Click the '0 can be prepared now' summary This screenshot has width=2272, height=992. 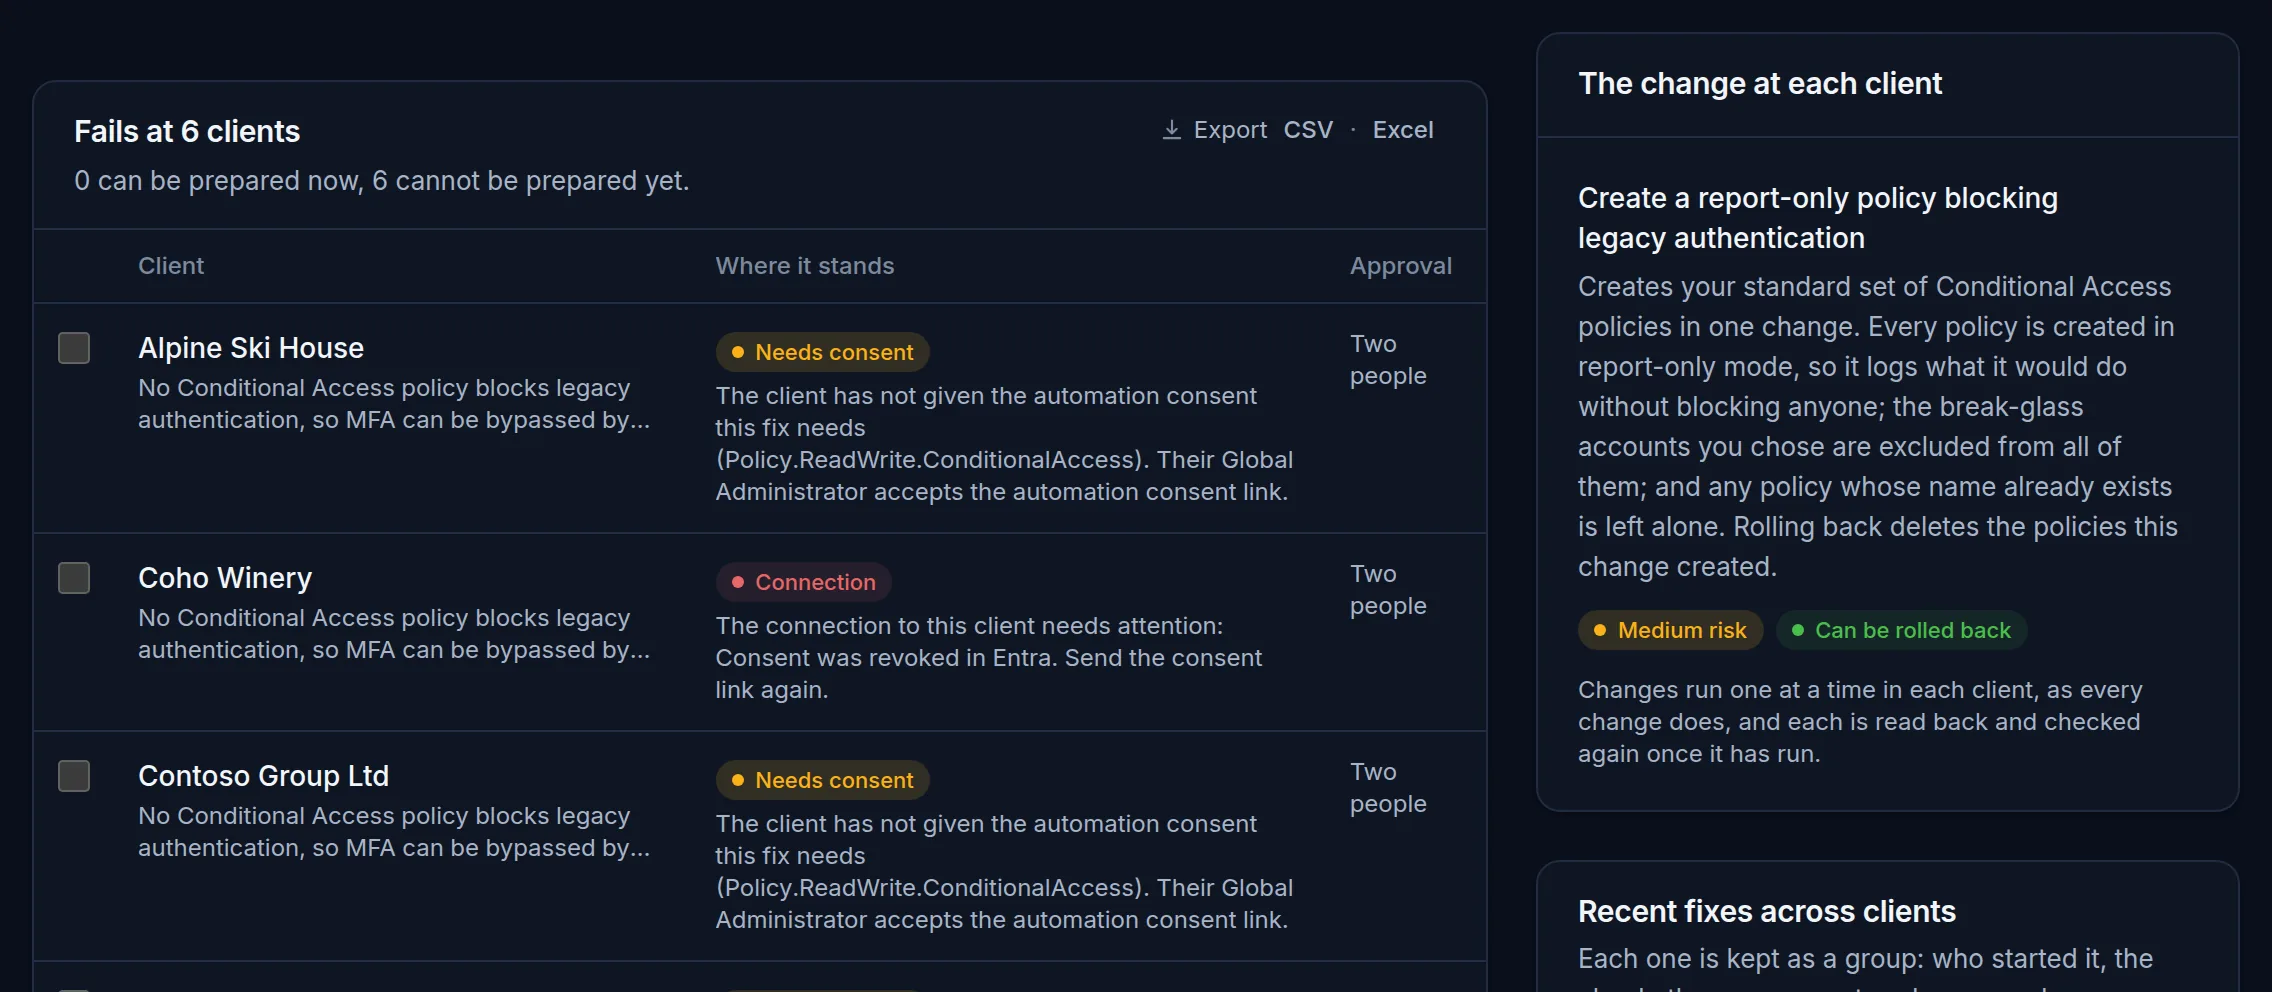coord(381,181)
